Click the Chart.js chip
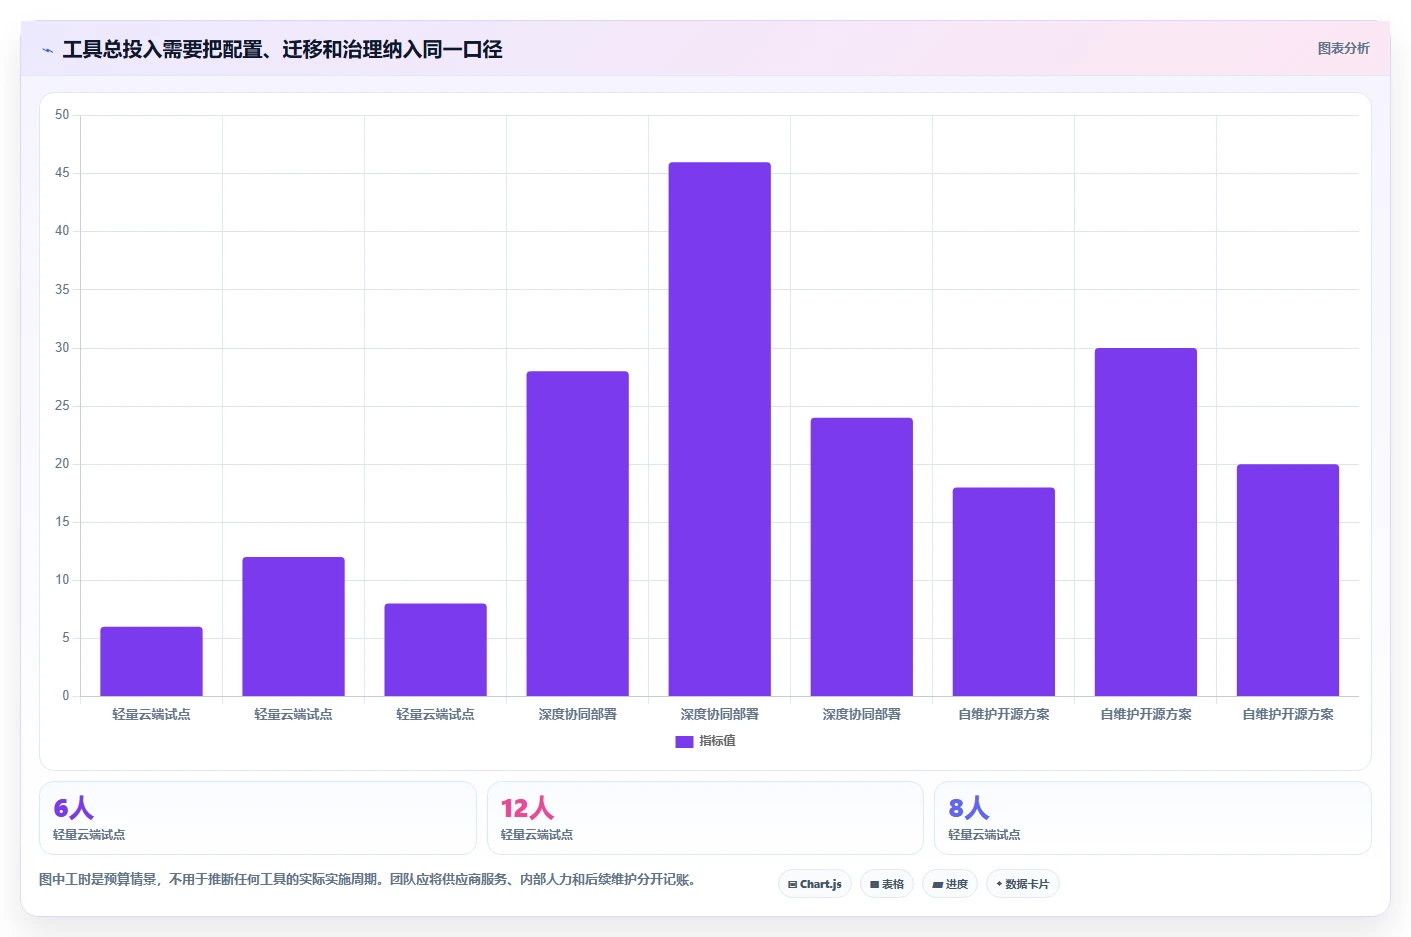This screenshot has width=1411, height=937. [815, 884]
